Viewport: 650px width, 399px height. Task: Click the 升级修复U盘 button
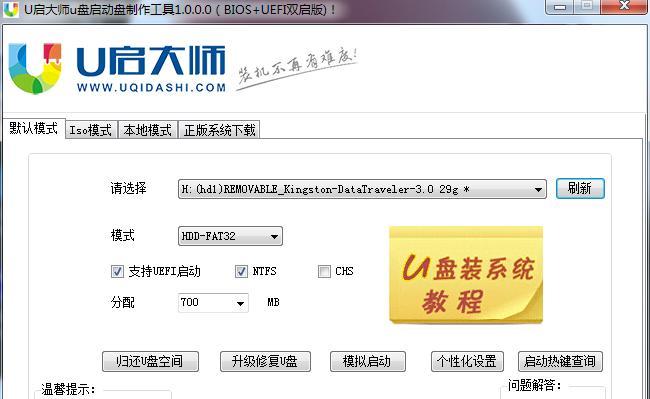click(265, 361)
